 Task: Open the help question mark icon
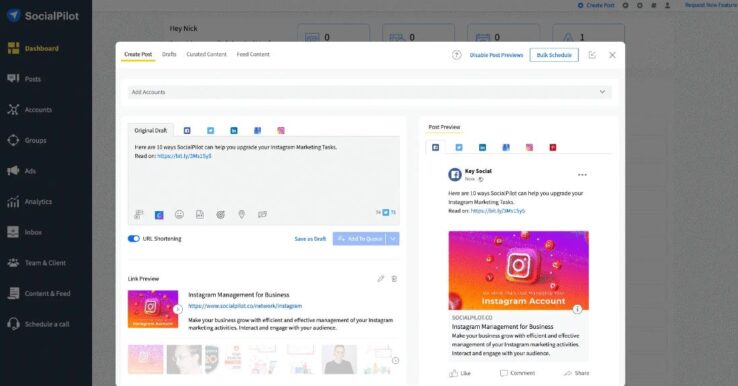[x=457, y=55]
